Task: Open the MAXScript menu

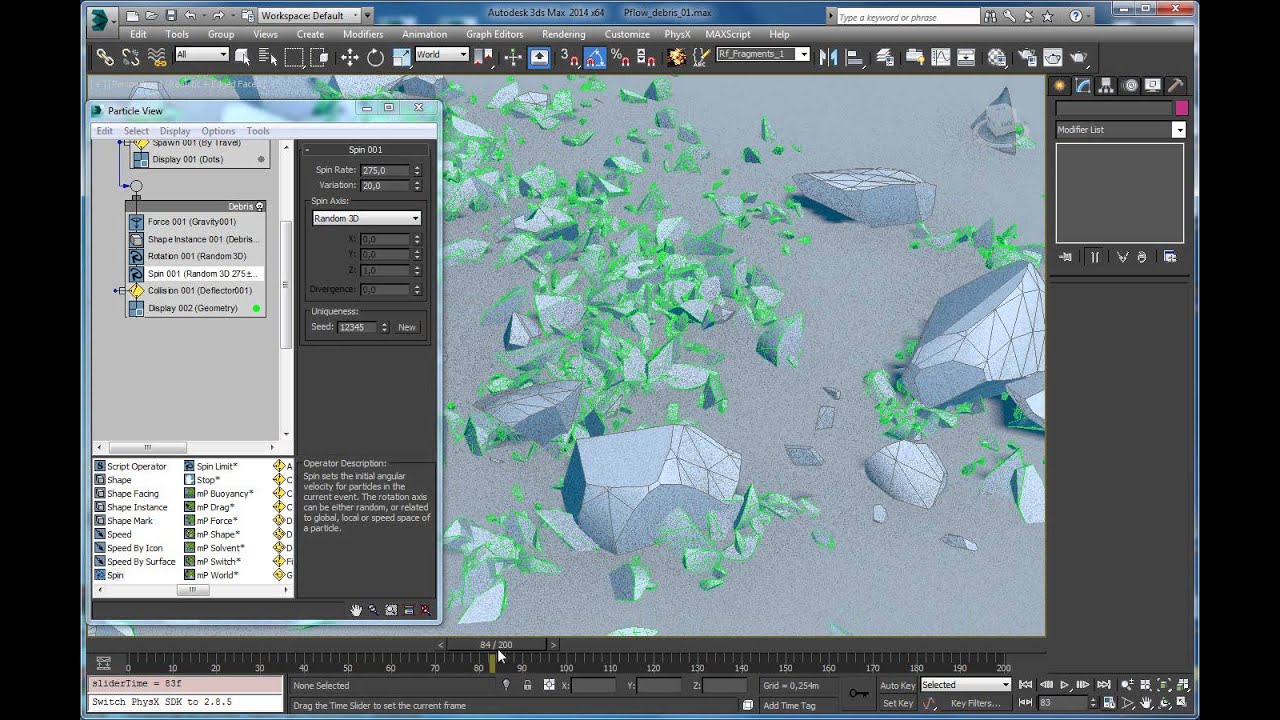Action: pyautogui.click(x=727, y=34)
